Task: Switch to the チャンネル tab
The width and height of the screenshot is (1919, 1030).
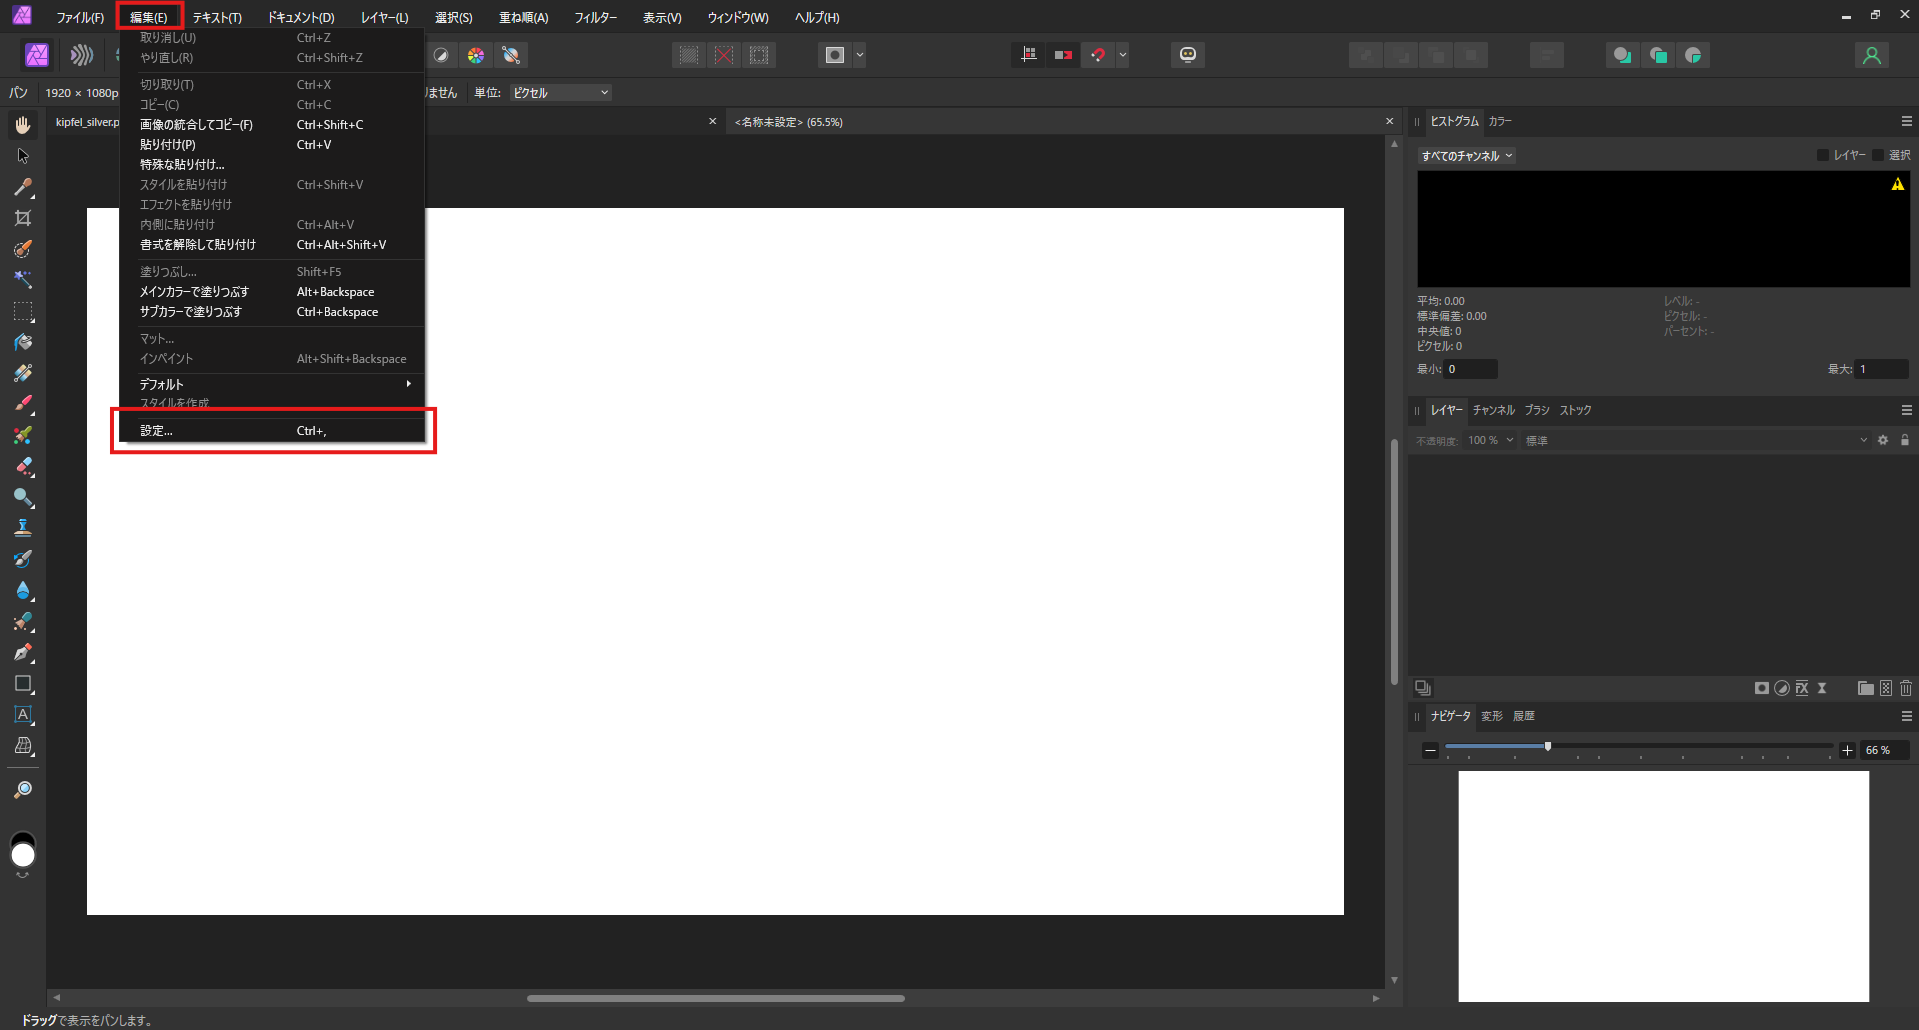Action: 1493,410
